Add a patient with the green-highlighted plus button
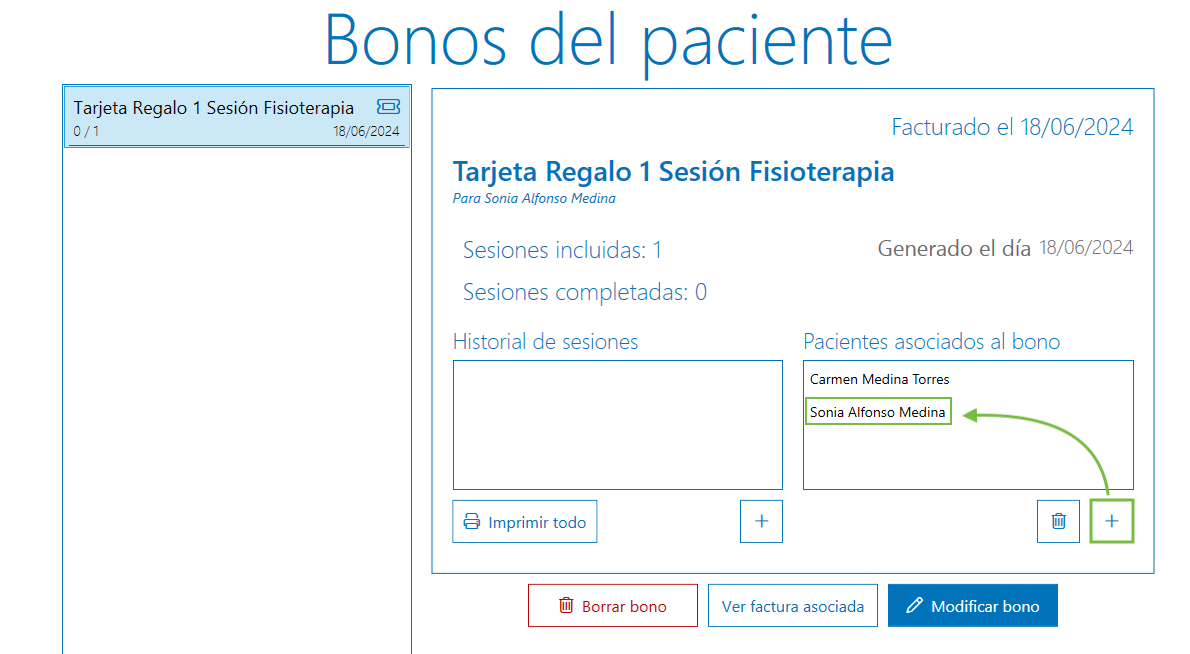The image size is (1190, 654). (1111, 522)
